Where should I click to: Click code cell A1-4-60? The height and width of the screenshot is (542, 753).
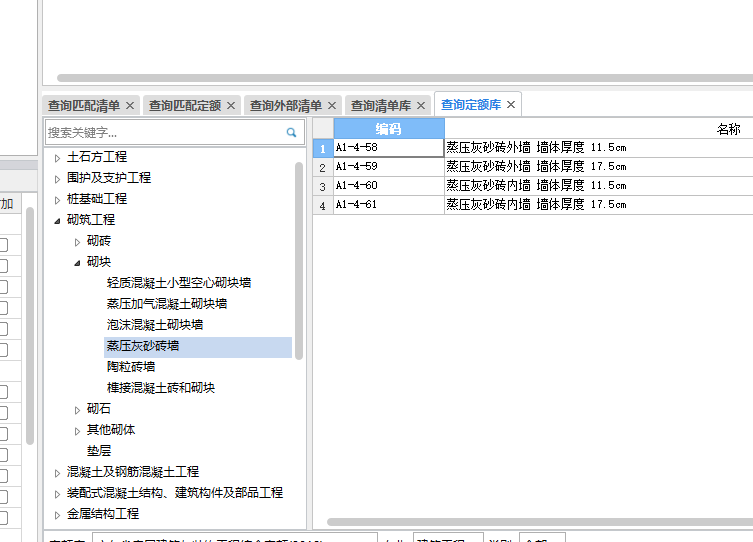click(x=389, y=186)
